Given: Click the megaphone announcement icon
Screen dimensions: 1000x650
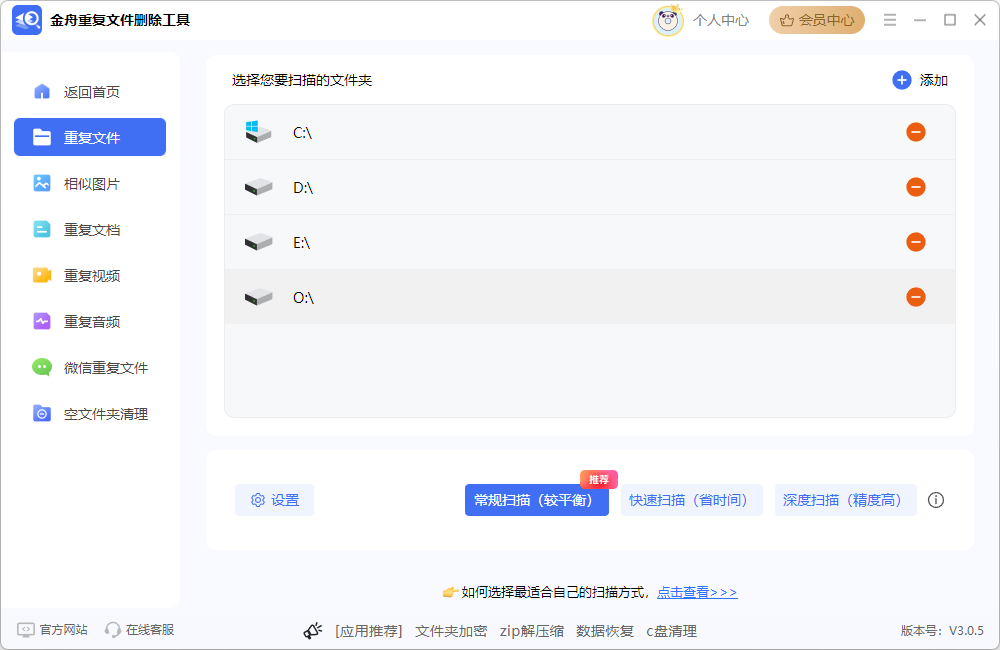Looking at the screenshot, I should click(312, 631).
